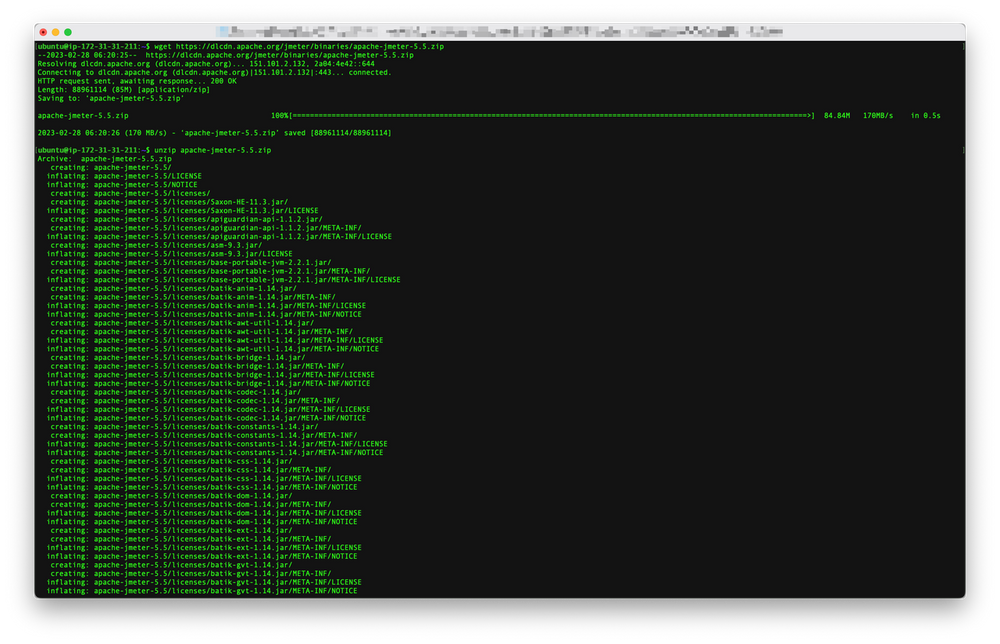1000x644 pixels.
Task: Select the 'Saving to:' output line
Action: coord(111,99)
